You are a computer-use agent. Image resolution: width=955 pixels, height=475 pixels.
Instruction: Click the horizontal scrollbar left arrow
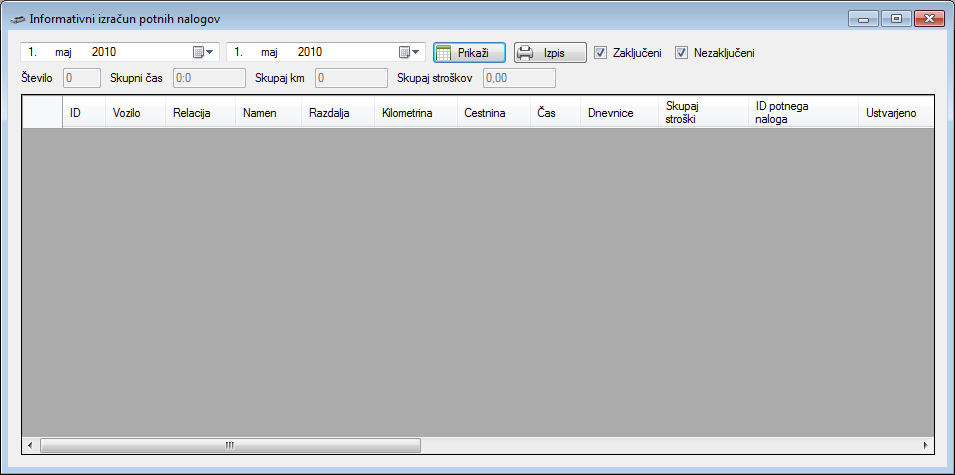tap(30, 445)
